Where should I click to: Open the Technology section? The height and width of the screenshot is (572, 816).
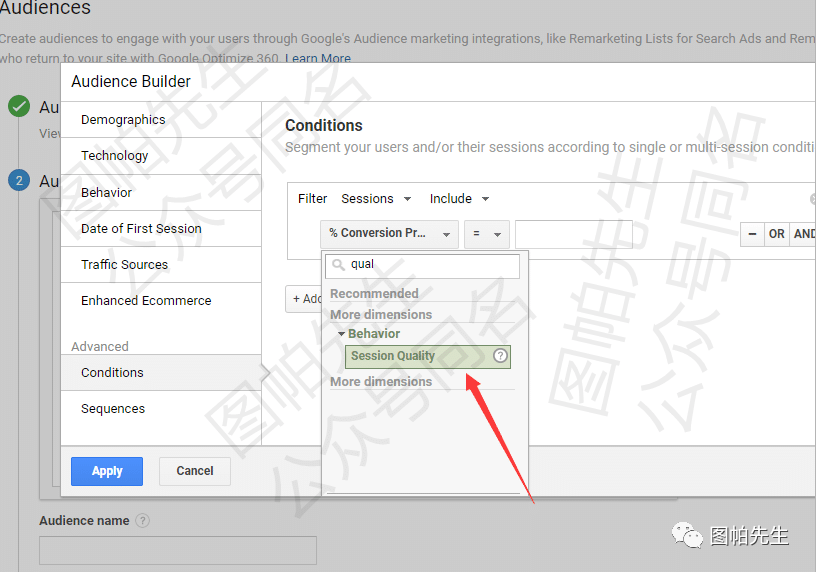[114, 156]
